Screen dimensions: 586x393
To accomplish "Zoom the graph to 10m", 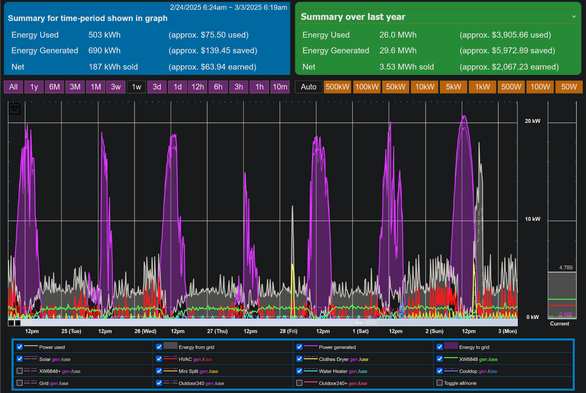I will pyautogui.click(x=280, y=87).
